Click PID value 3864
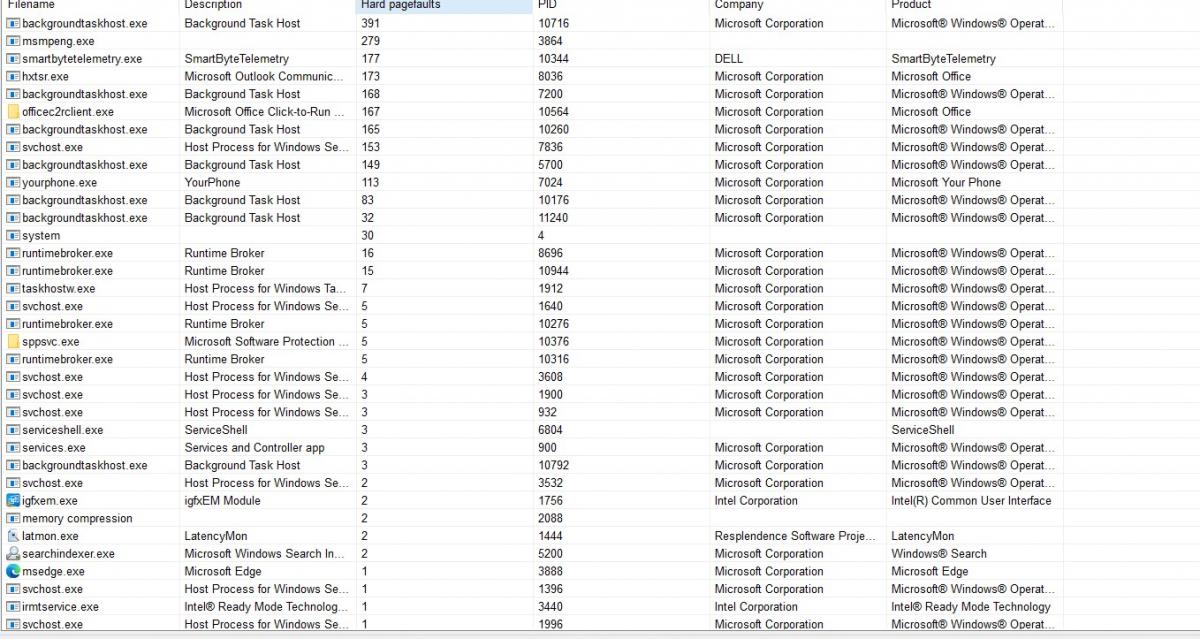The width and height of the screenshot is (1200, 639). point(550,41)
